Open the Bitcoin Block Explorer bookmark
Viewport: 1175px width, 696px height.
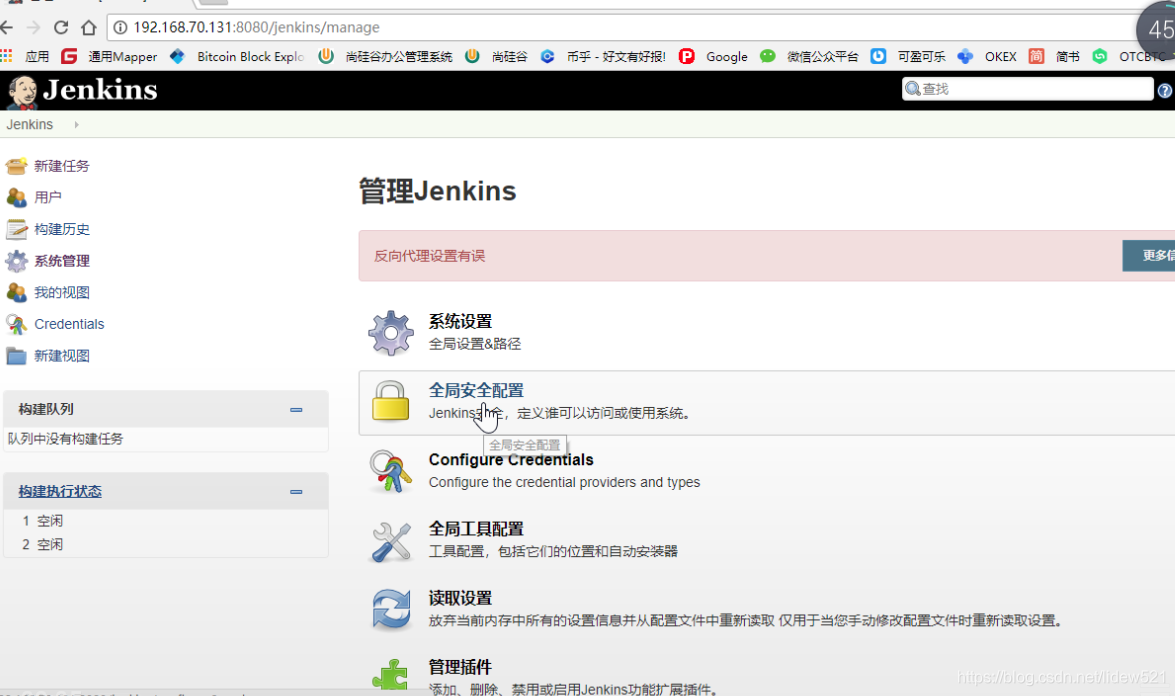coord(237,56)
